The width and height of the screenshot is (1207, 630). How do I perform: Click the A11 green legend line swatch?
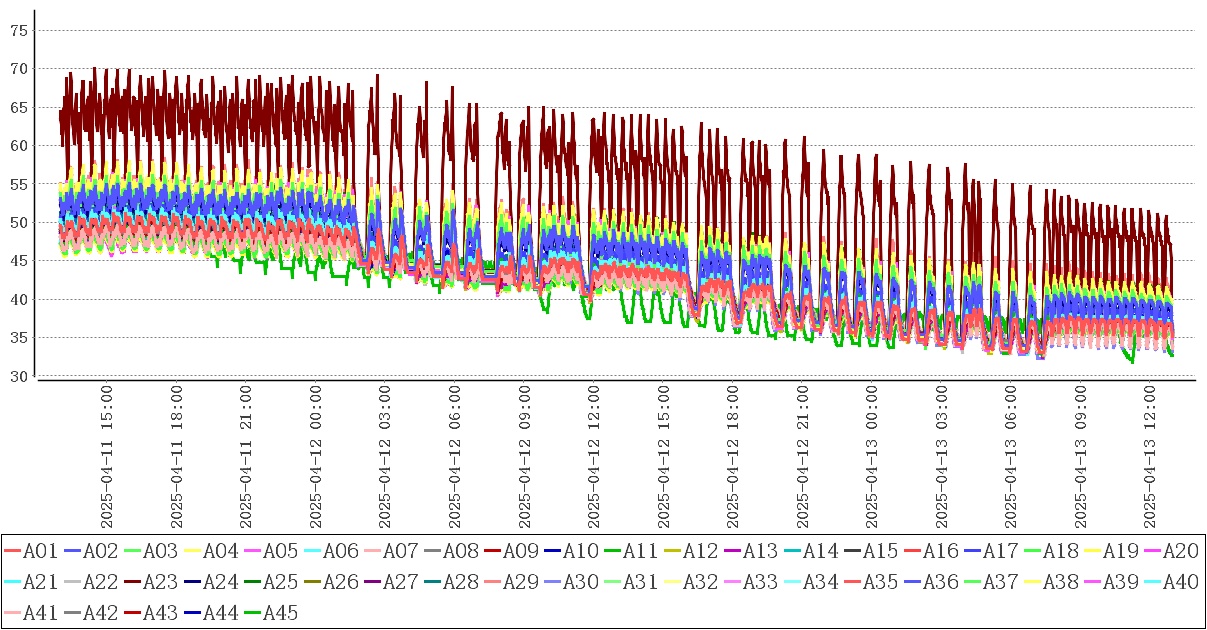point(633,551)
